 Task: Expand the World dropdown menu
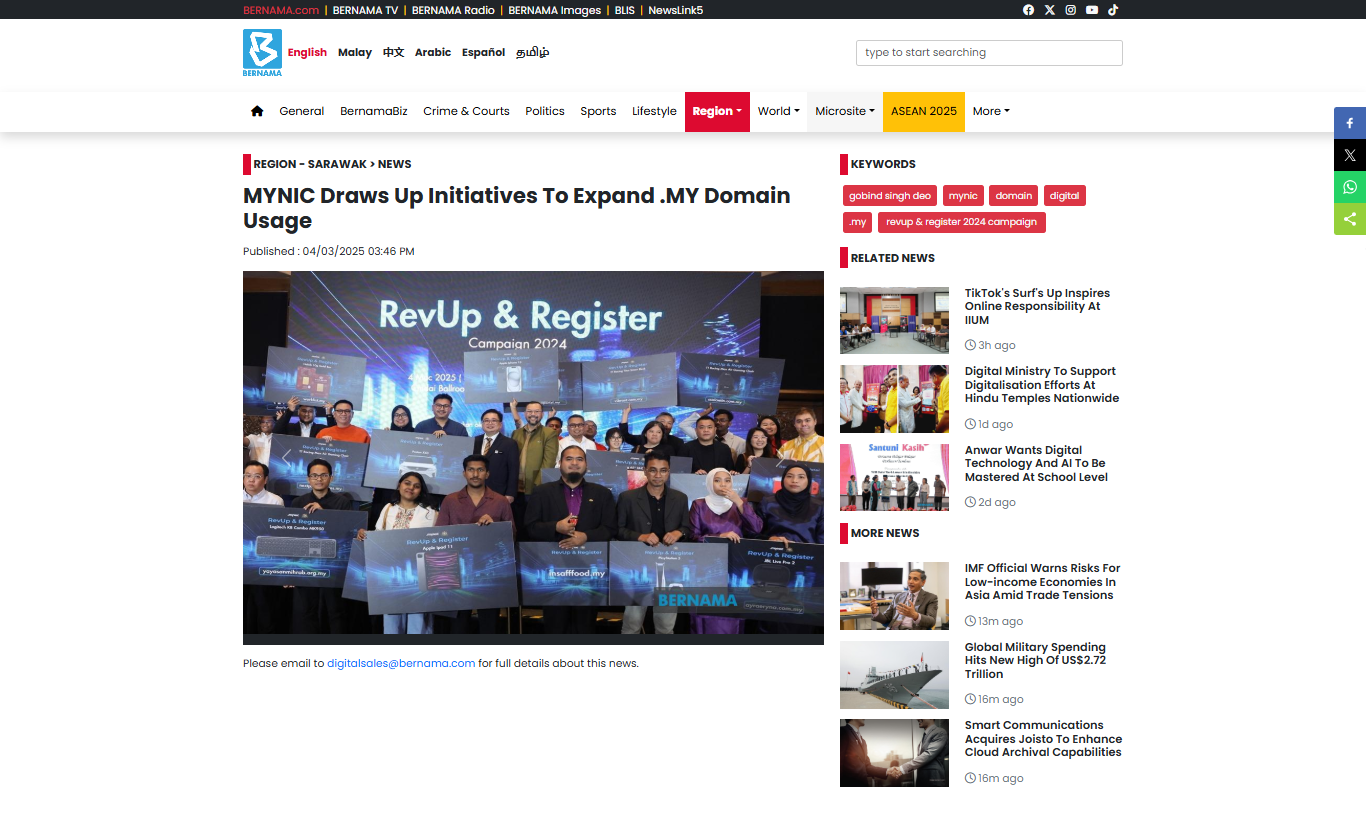(778, 111)
